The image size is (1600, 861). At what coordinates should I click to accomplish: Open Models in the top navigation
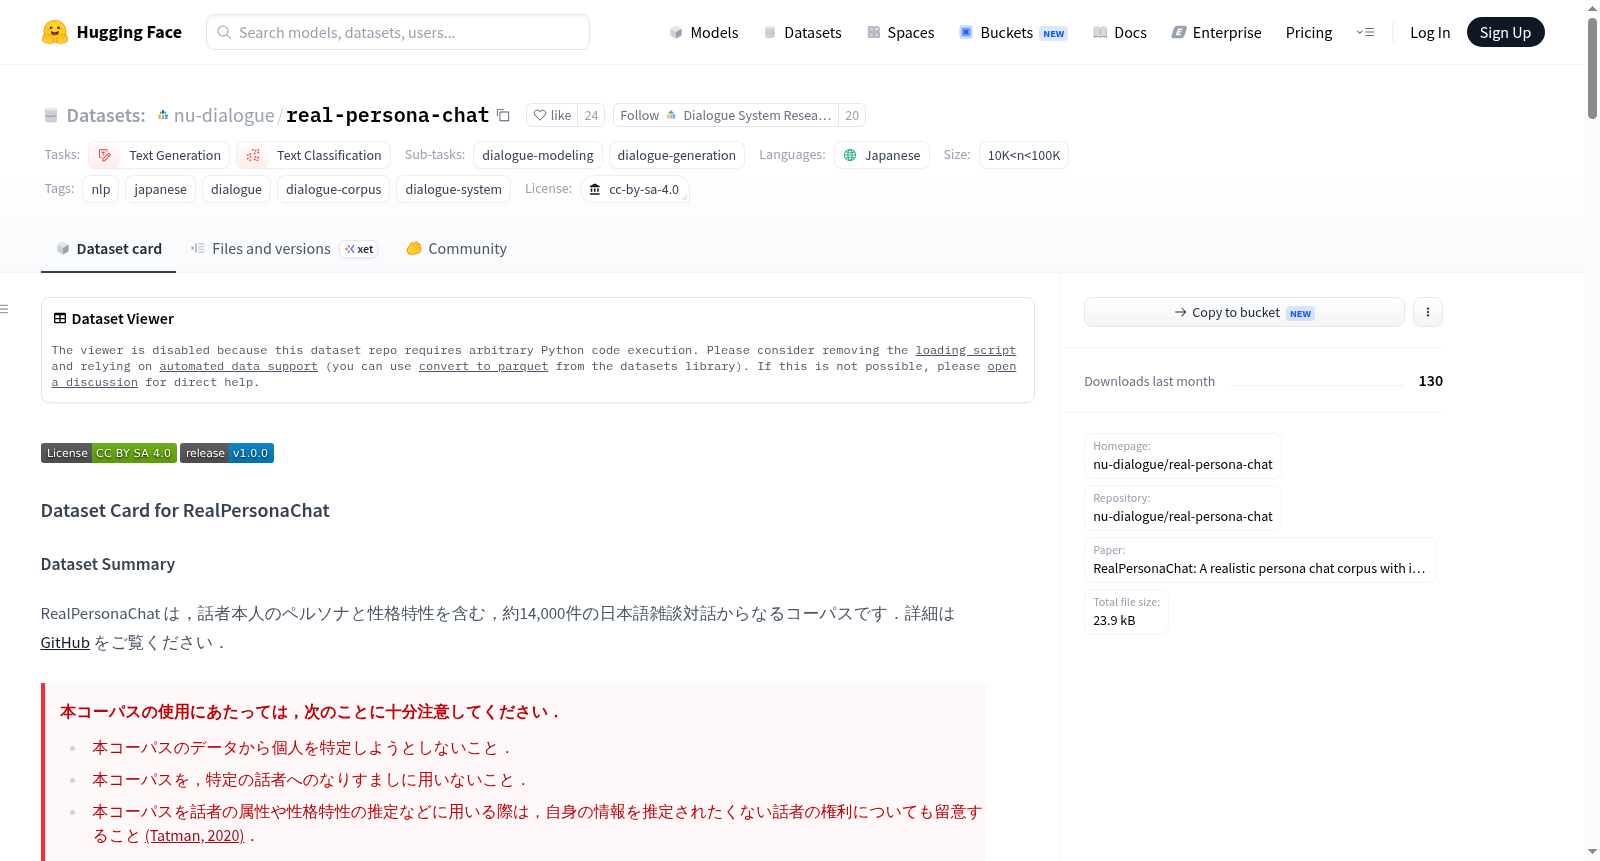[704, 32]
